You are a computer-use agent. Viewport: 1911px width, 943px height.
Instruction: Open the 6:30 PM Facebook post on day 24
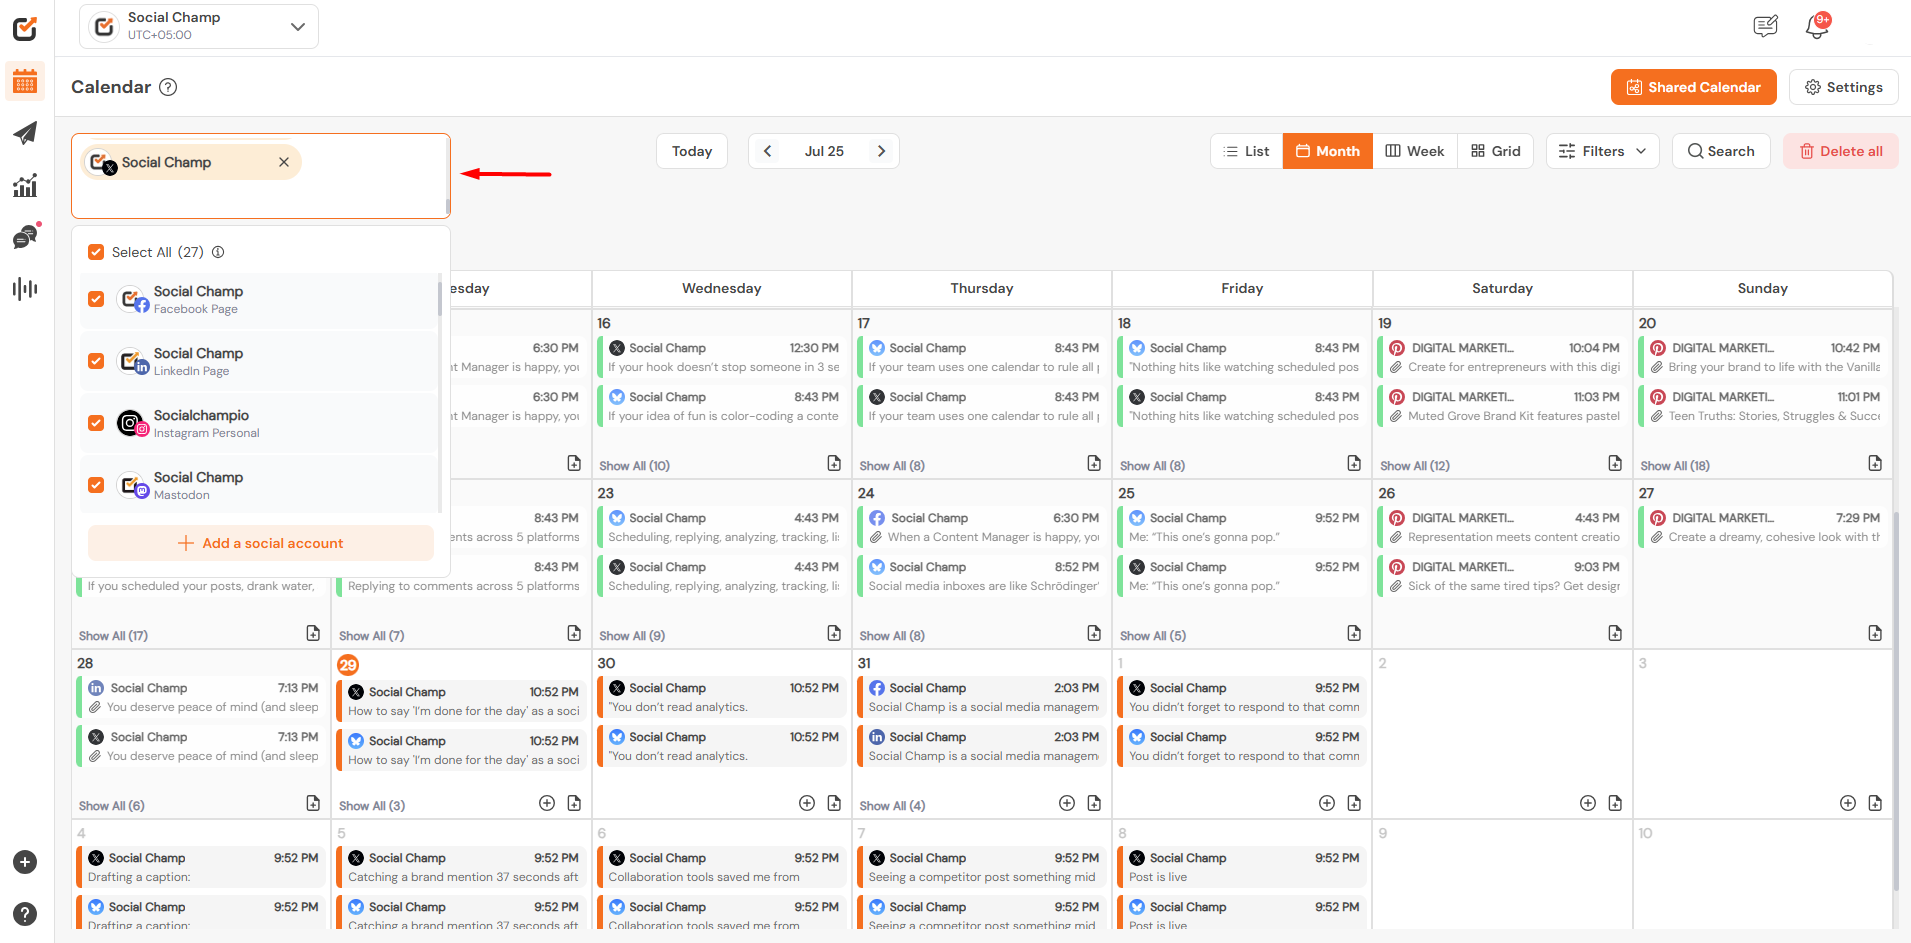[982, 527]
